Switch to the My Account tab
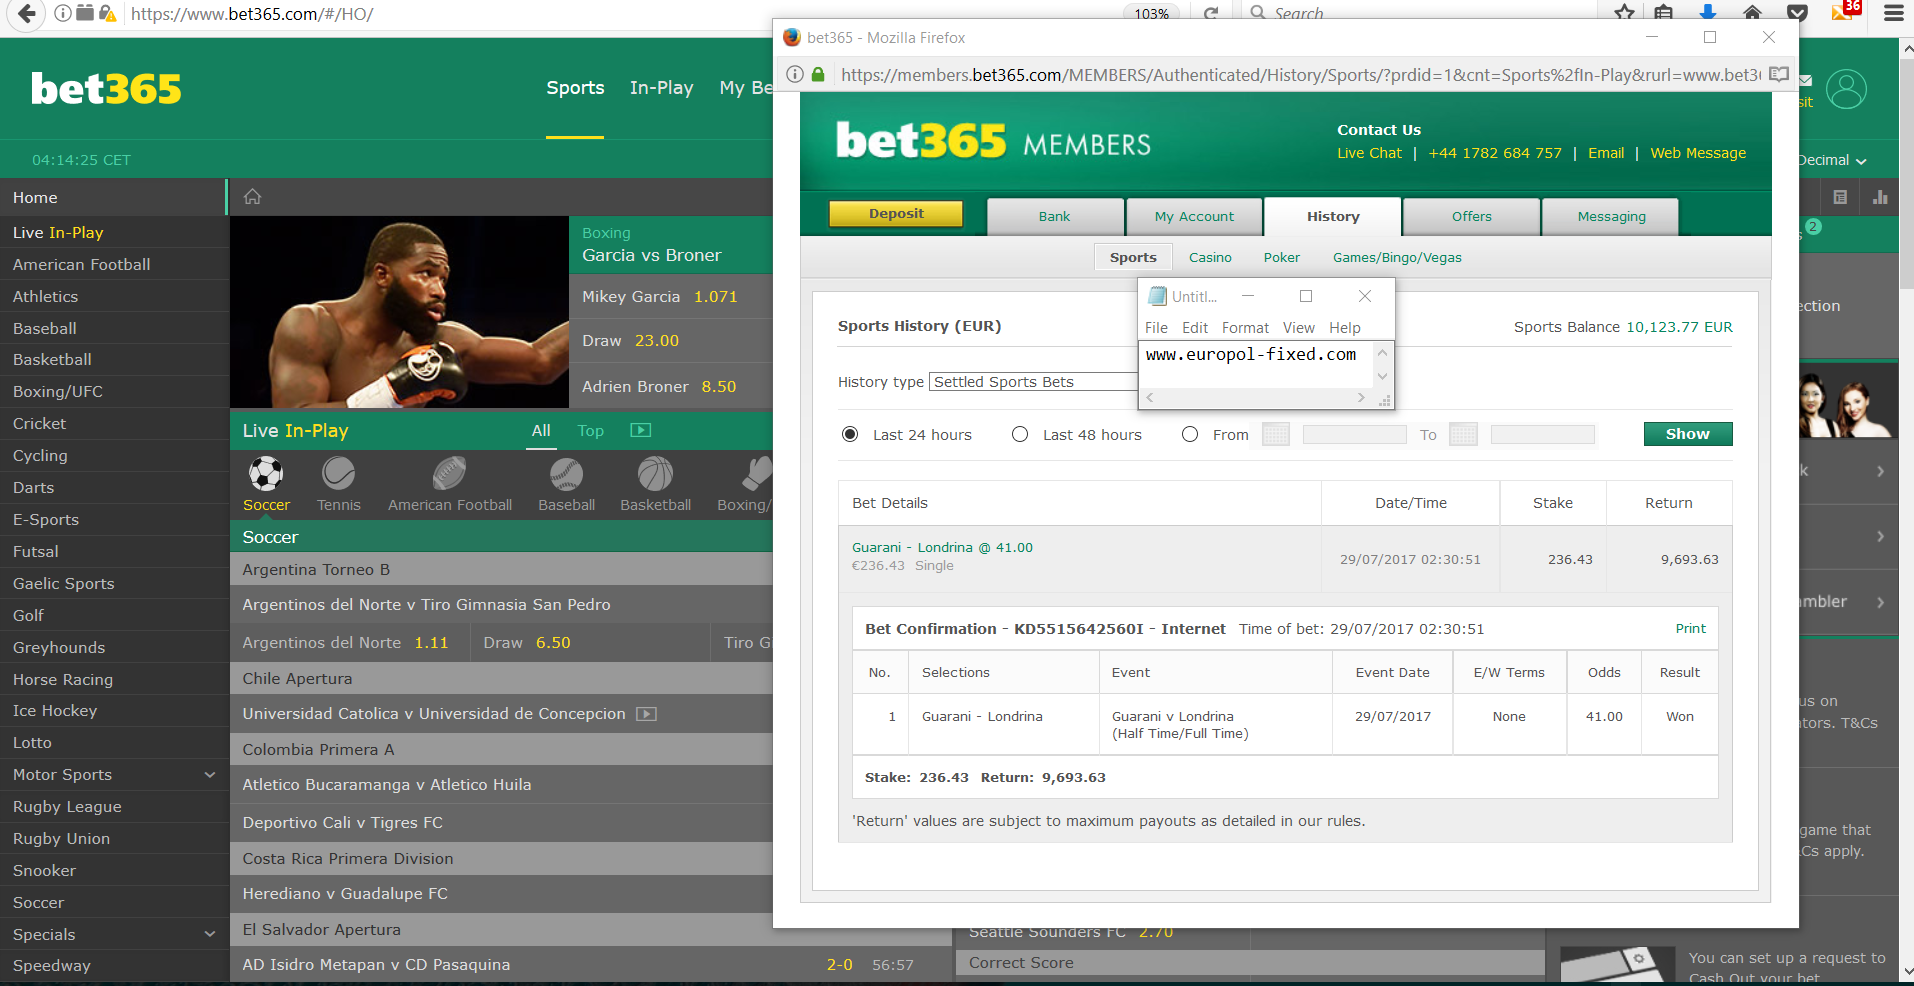This screenshot has width=1914, height=986. point(1194,216)
